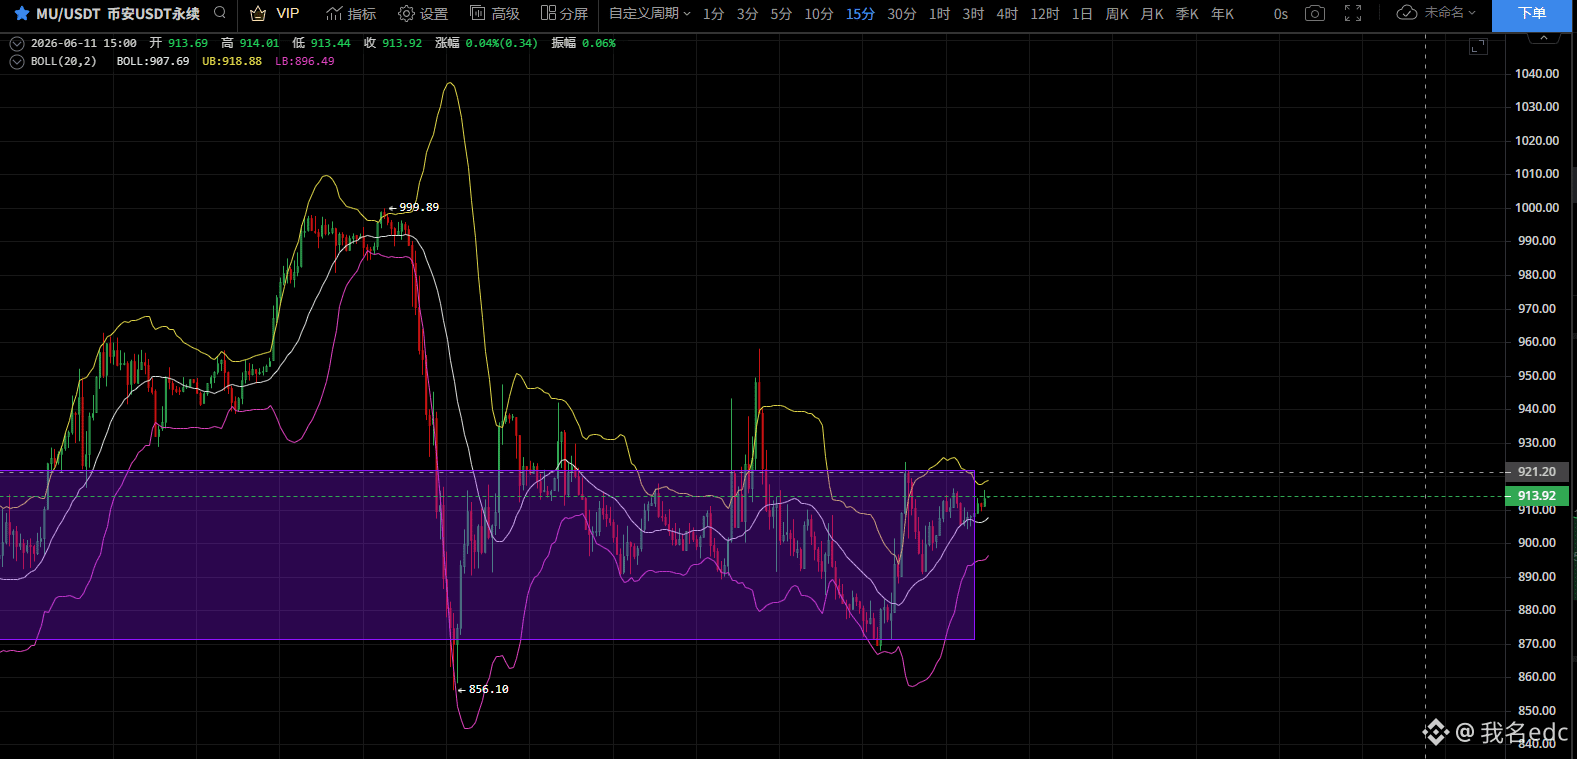Collapse the panel using top-right chevron
The width and height of the screenshot is (1577, 759).
pos(1544,38)
